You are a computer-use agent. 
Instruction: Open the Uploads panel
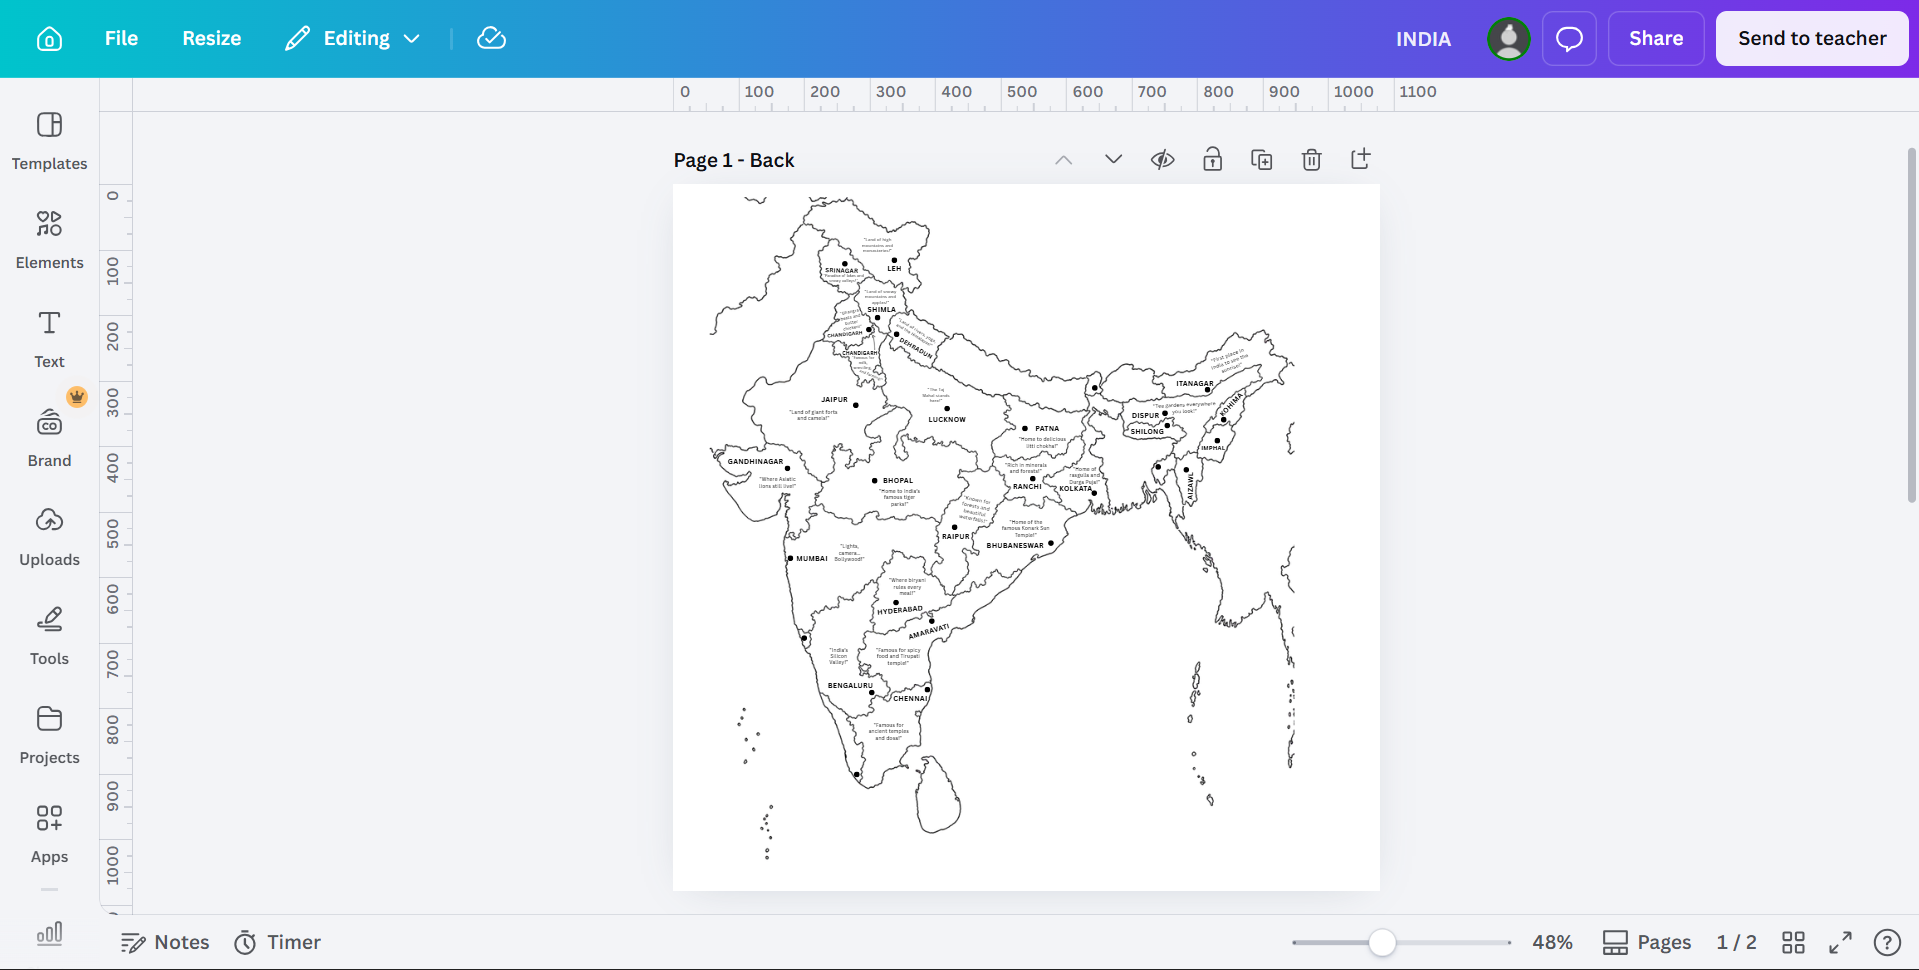tap(49, 537)
